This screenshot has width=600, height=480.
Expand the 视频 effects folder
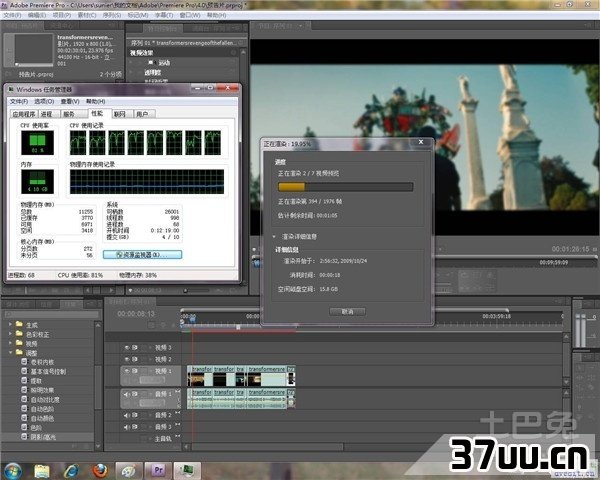pos(10,343)
